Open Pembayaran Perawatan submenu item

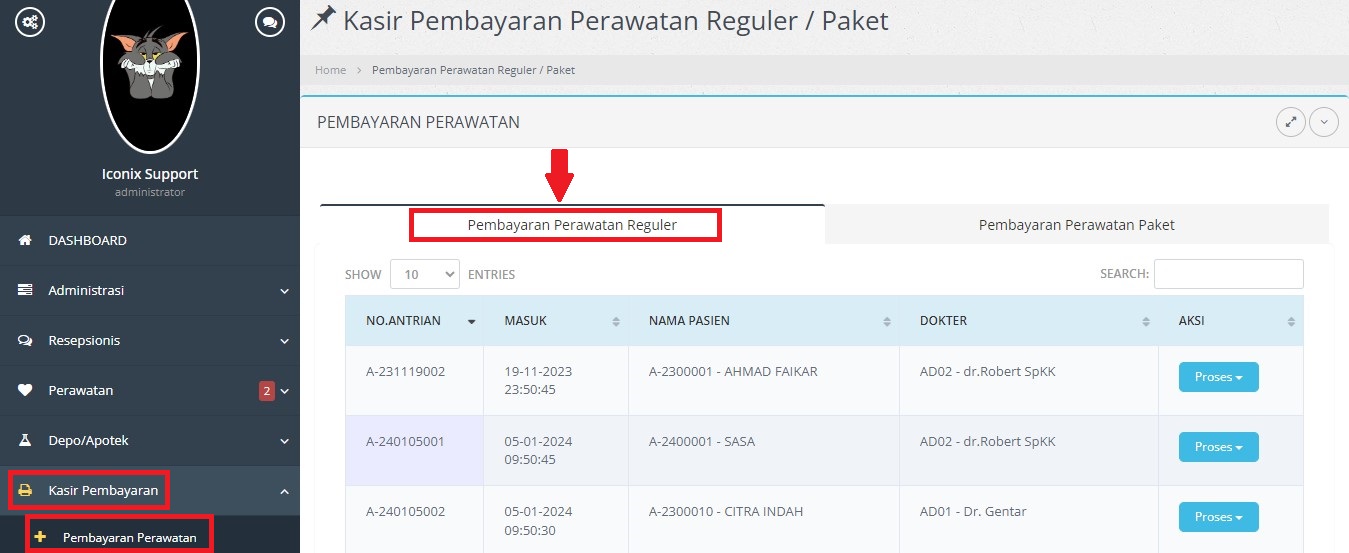click(129, 538)
